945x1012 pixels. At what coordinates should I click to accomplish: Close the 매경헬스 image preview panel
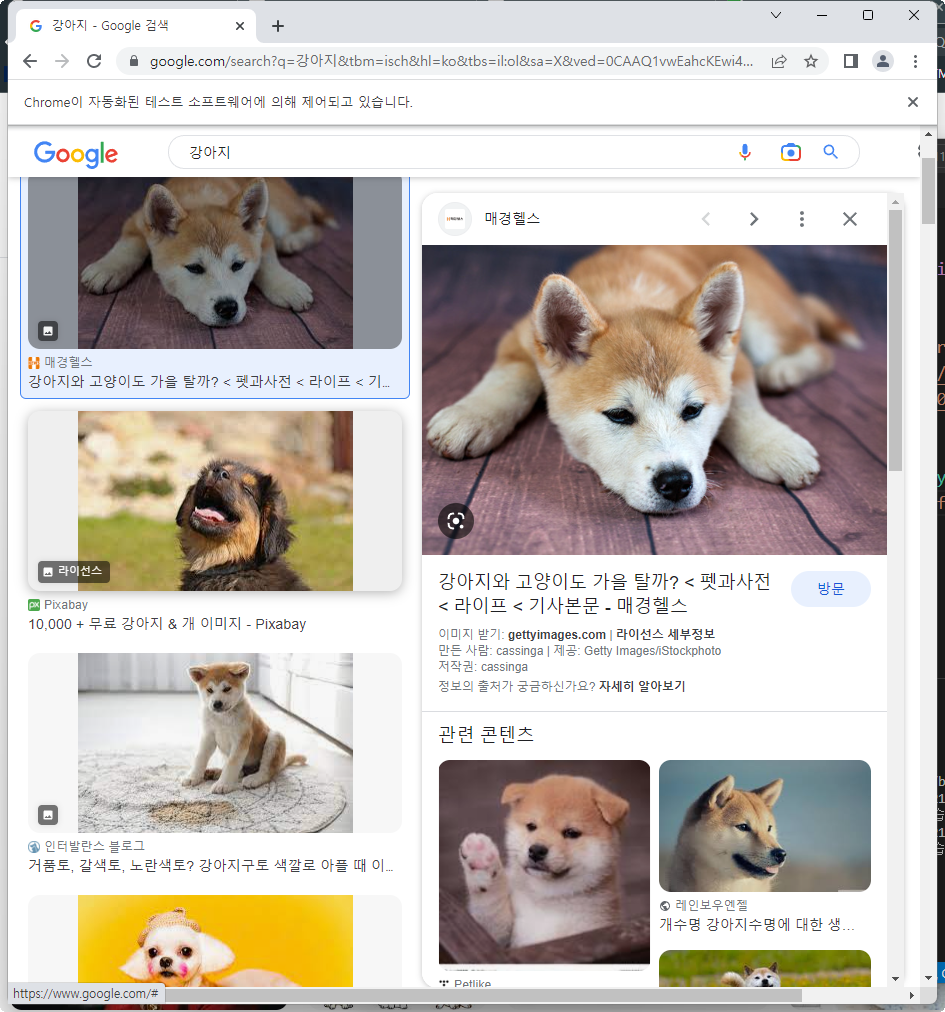tap(850, 218)
